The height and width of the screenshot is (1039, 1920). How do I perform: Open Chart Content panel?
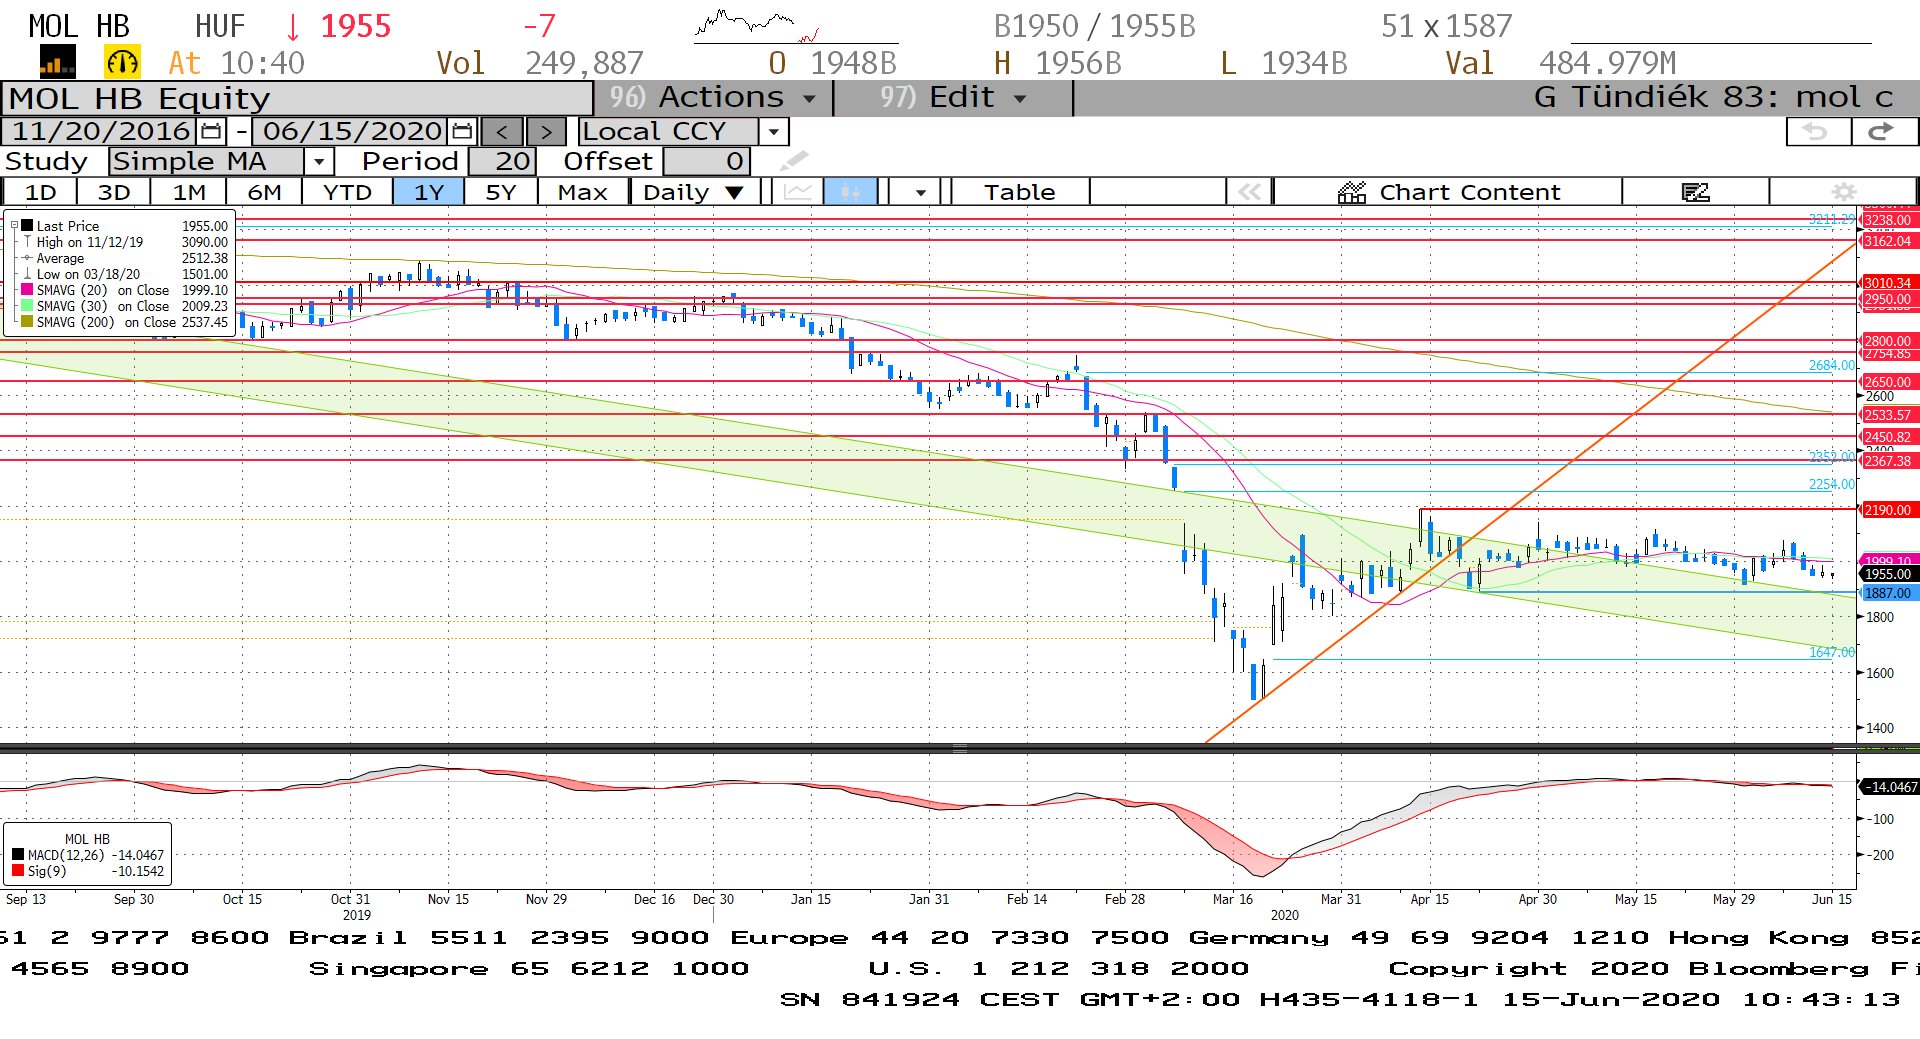point(1448,192)
